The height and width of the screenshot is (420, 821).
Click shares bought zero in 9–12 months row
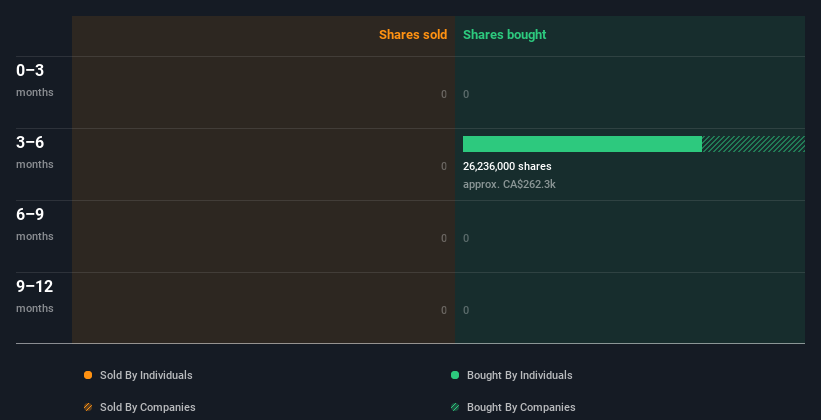[466, 311]
